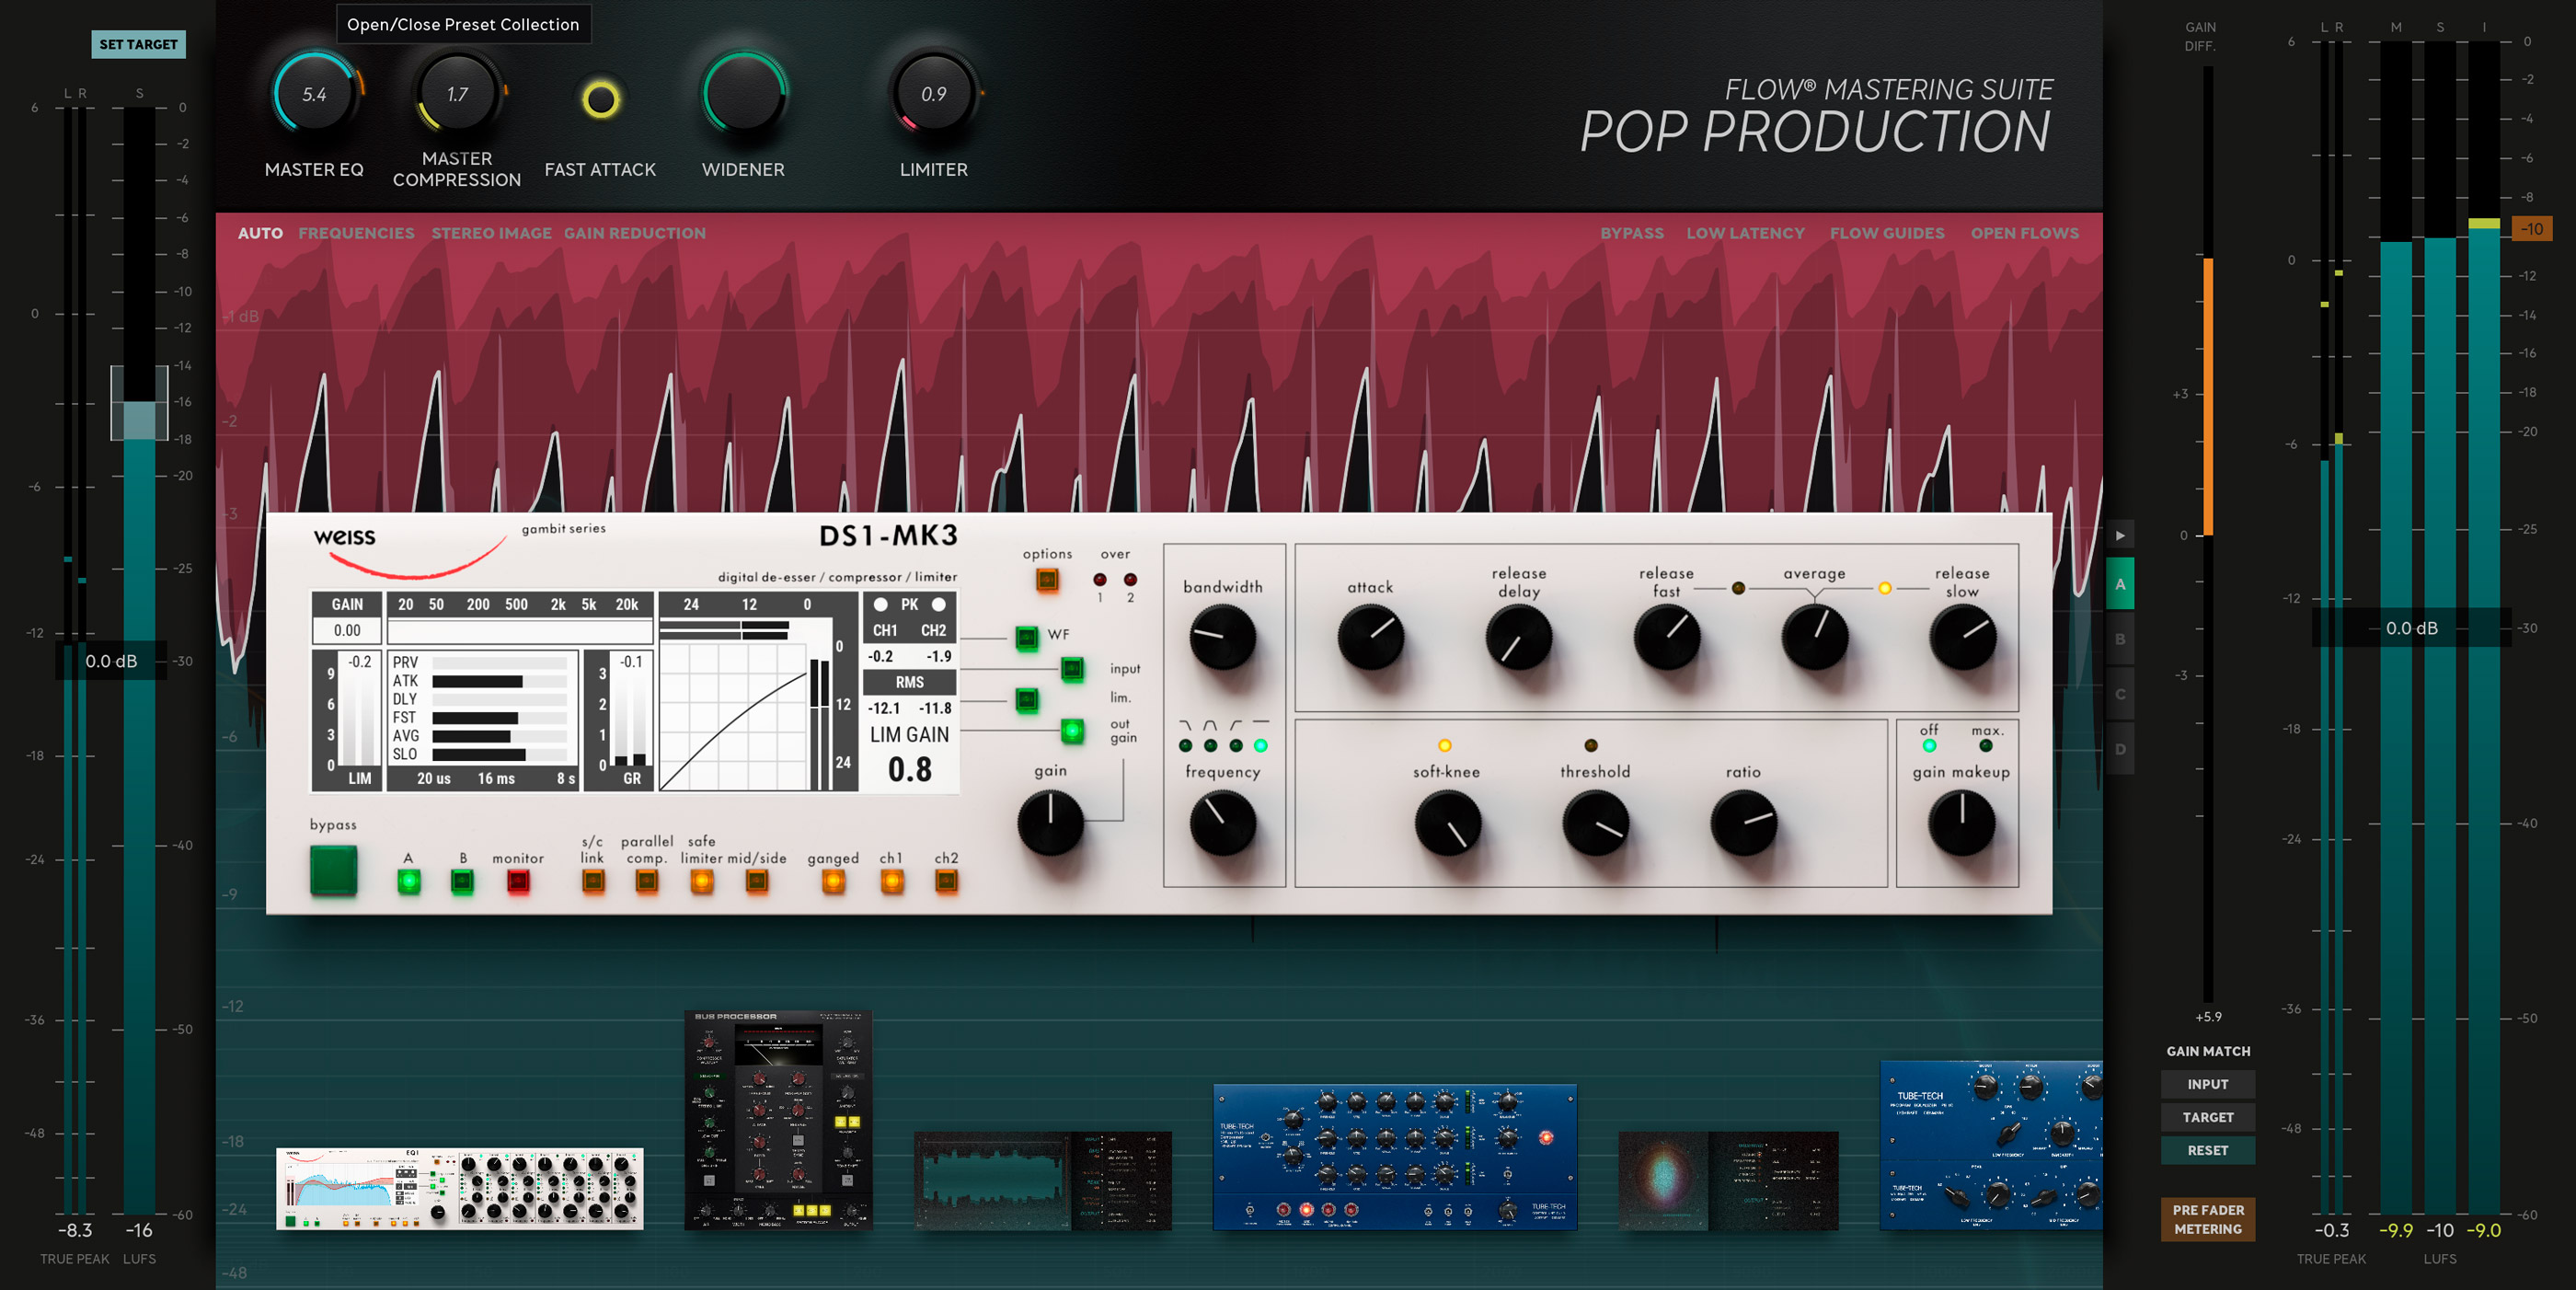This screenshot has height=1290, width=2576.
Task: Select snapshot slot B
Action: click(2120, 639)
